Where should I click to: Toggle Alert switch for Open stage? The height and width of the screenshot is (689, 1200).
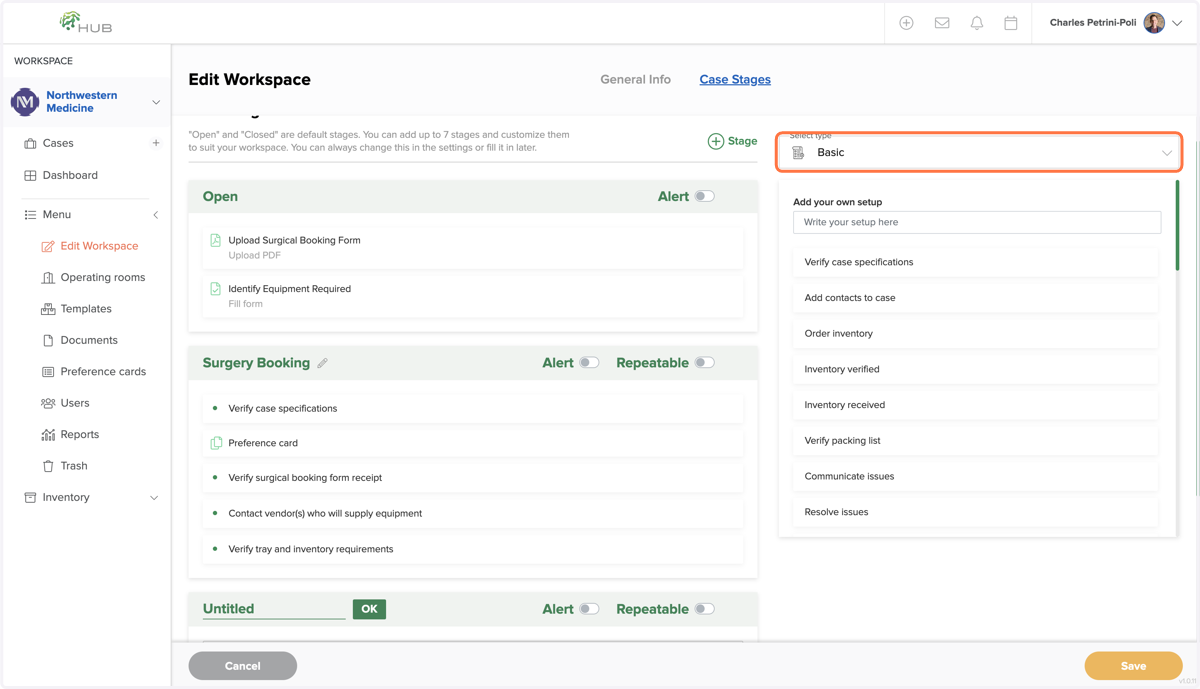tap(705, 197)
